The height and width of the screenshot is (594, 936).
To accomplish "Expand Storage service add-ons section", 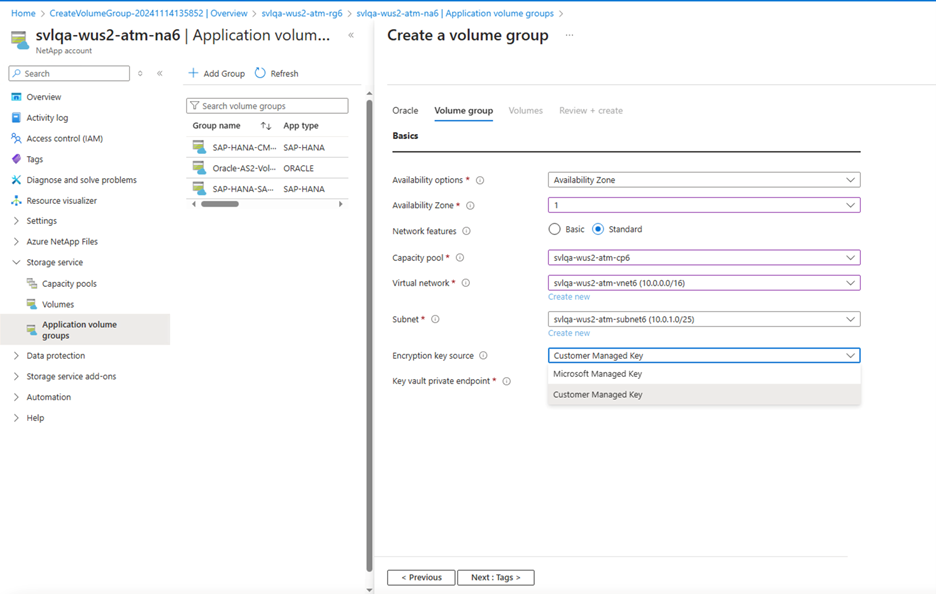I will coord(16,377).
